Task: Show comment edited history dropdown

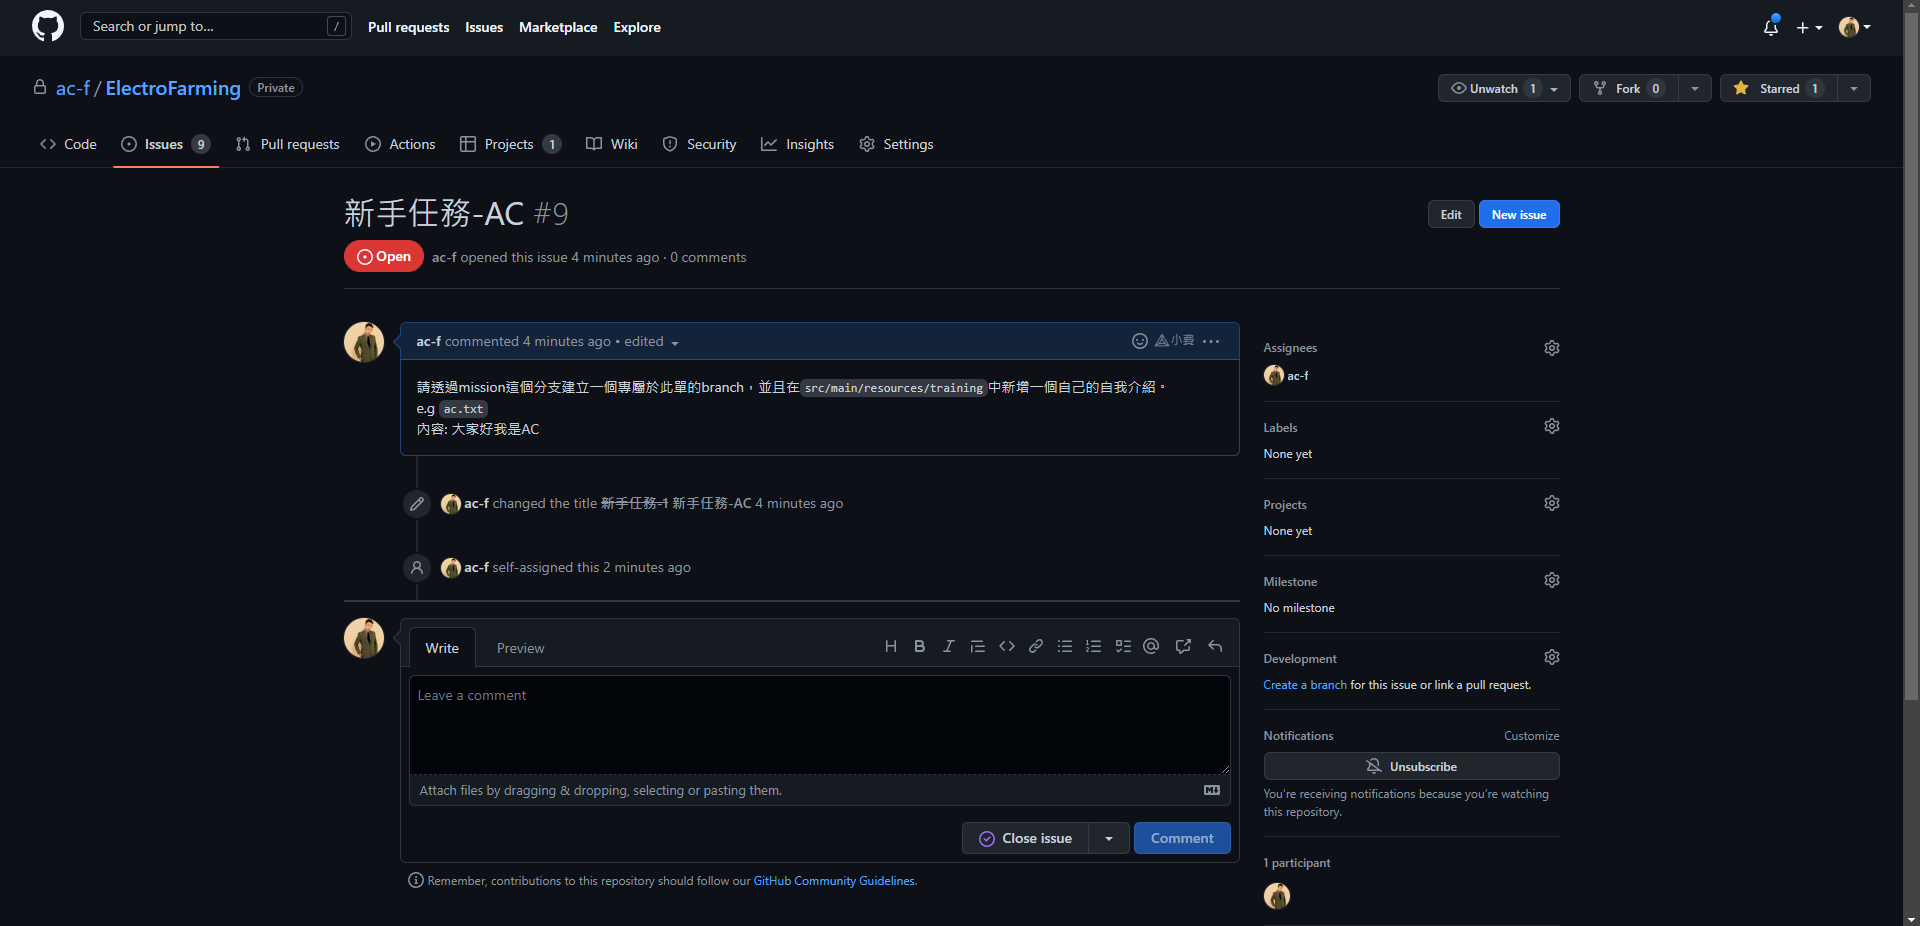Action: pyautogui.click(x=652, y=342)
